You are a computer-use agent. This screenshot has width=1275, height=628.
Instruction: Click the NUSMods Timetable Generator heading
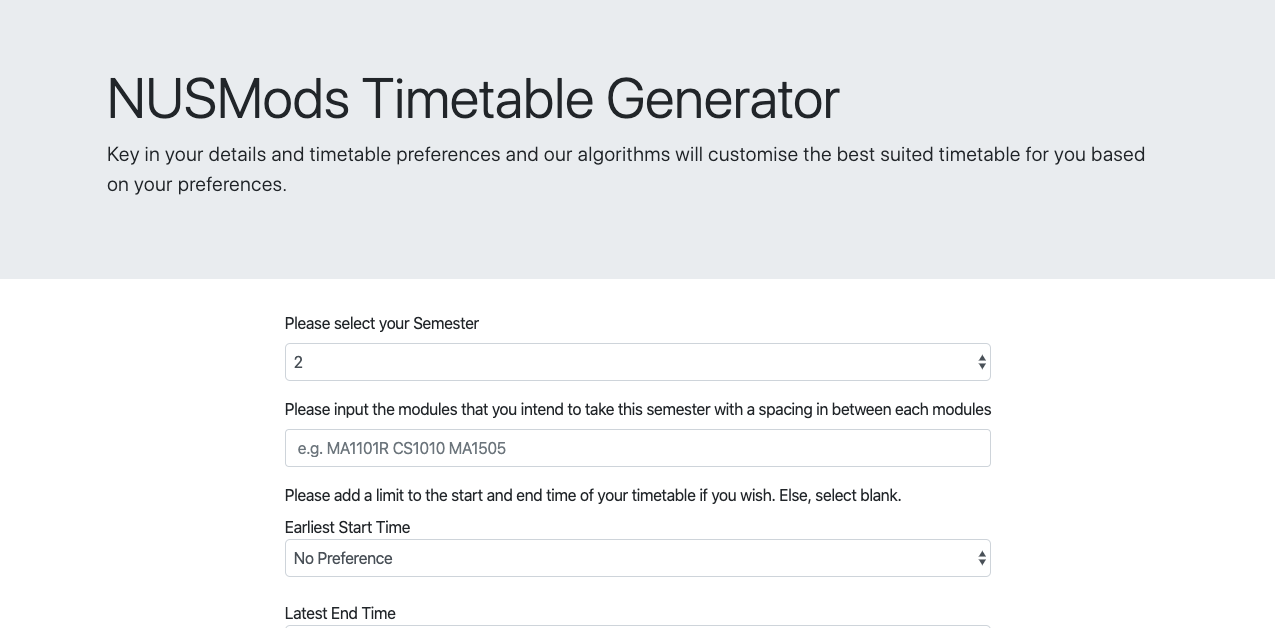click(x=473, y=99)
